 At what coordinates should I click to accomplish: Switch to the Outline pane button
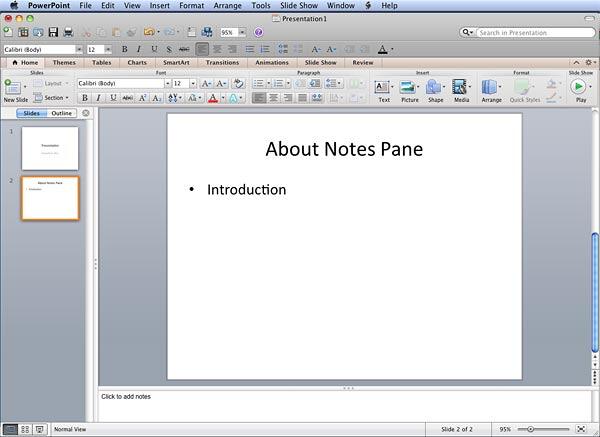click(x=62, y=113)
